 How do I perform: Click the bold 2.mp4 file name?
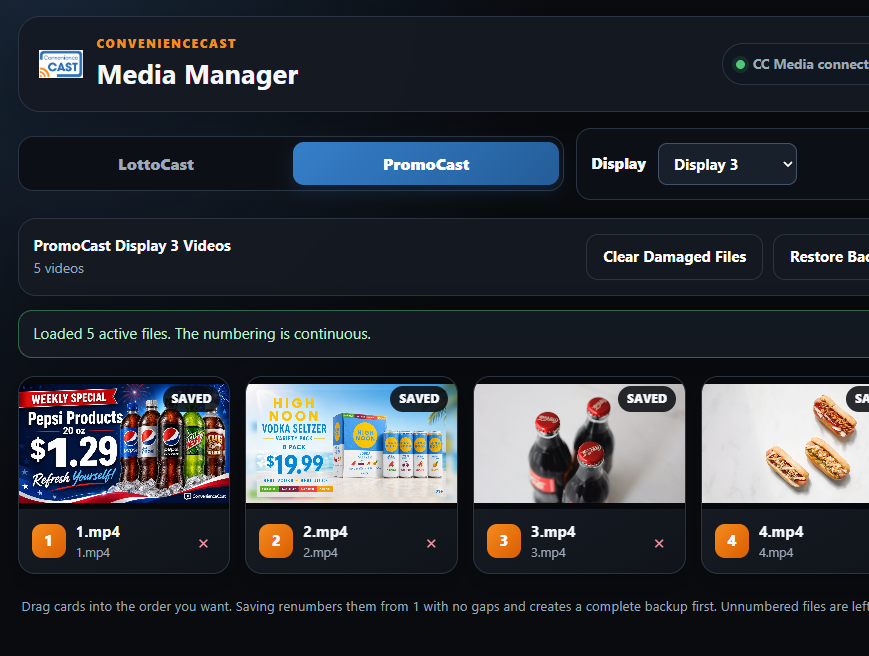tap(325, 532)
